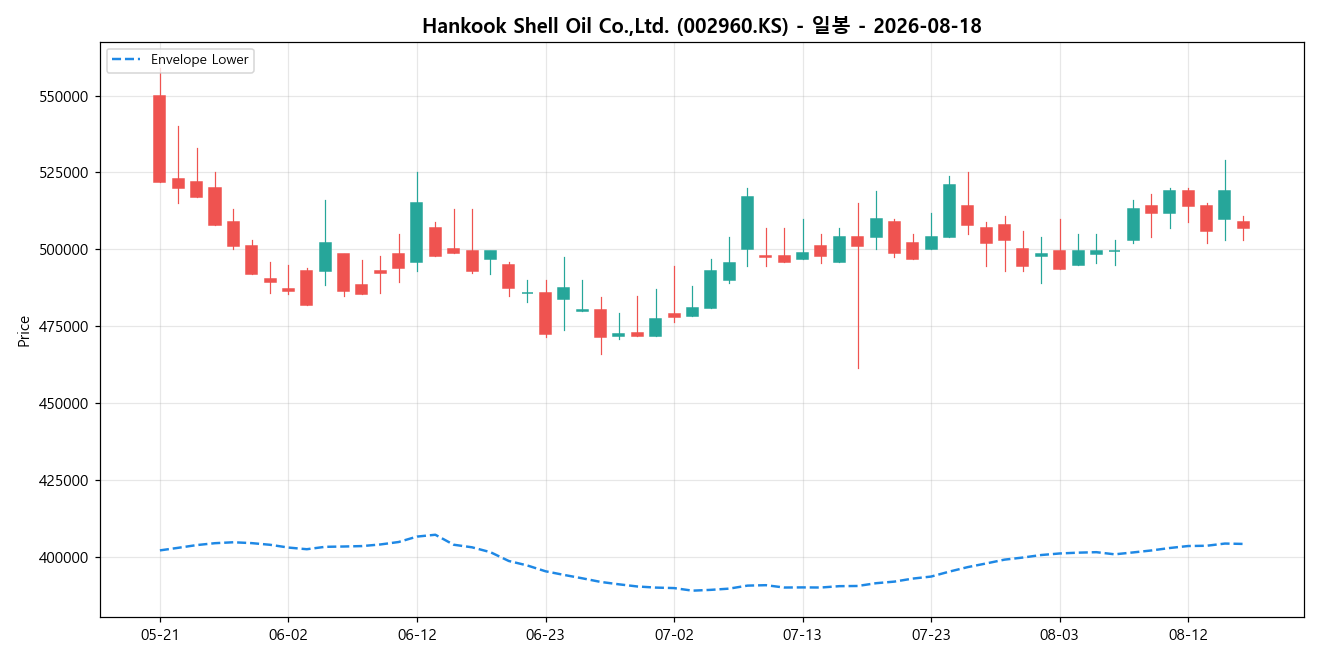Click the 06-02 date axis label
Viewport: 1320px width, 660px height.
tap(288, 635)
